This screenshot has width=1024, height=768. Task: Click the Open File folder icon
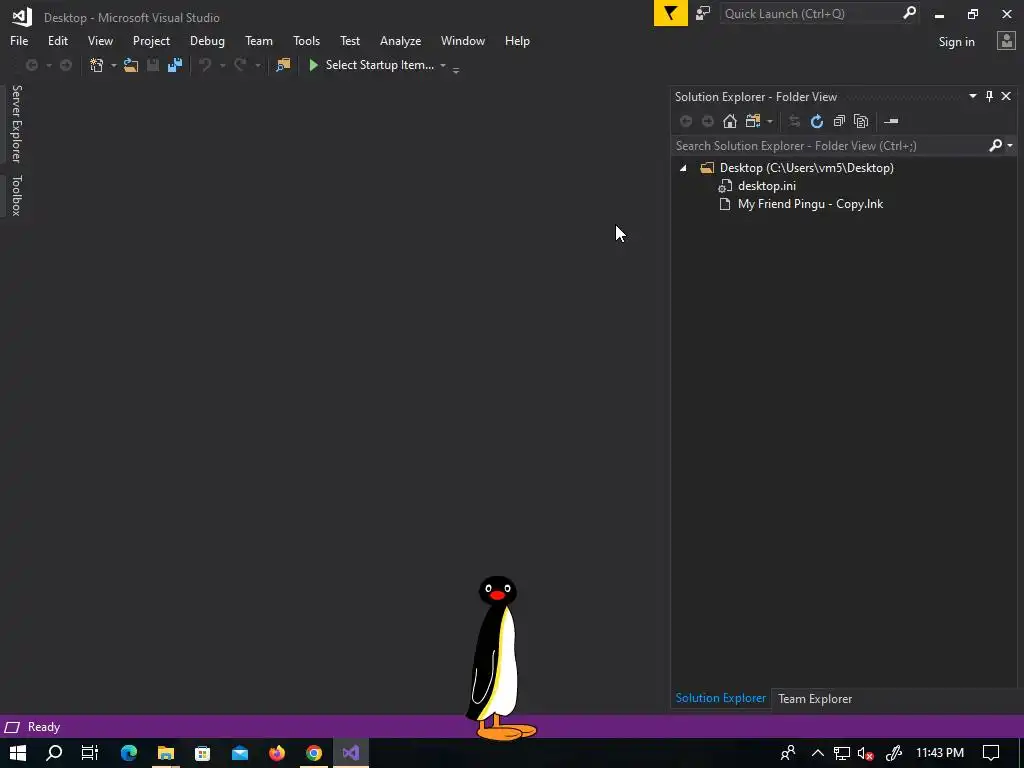[x=131, y=65]
